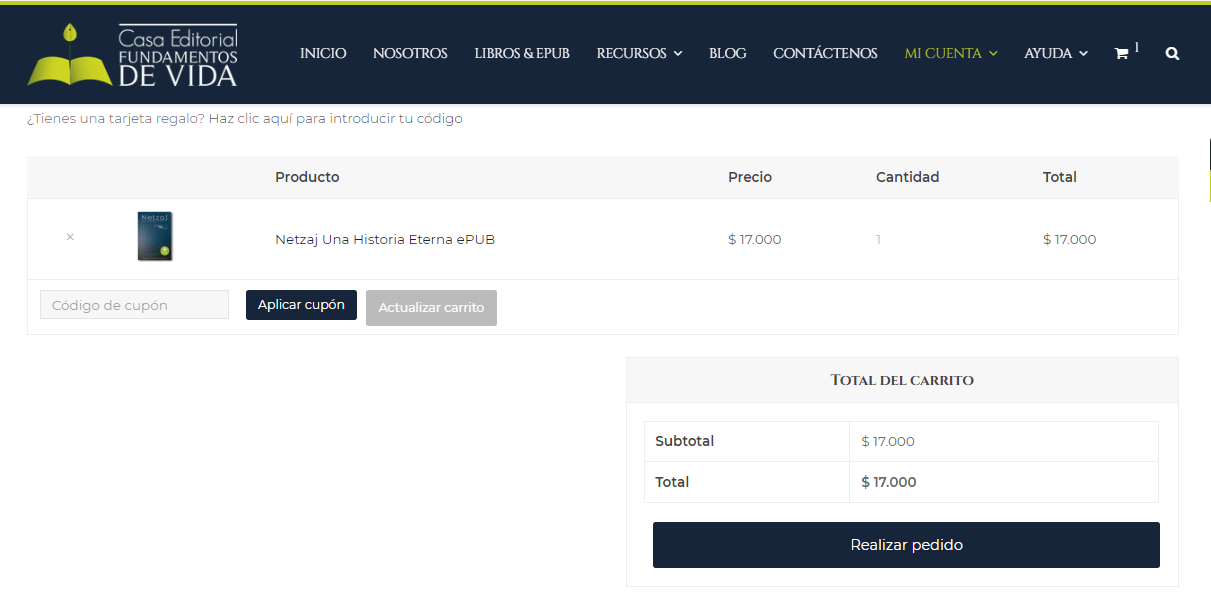Go to the Inicio menu item
The width and height of the screenshot is (1211, 595).
click(323, 54)
